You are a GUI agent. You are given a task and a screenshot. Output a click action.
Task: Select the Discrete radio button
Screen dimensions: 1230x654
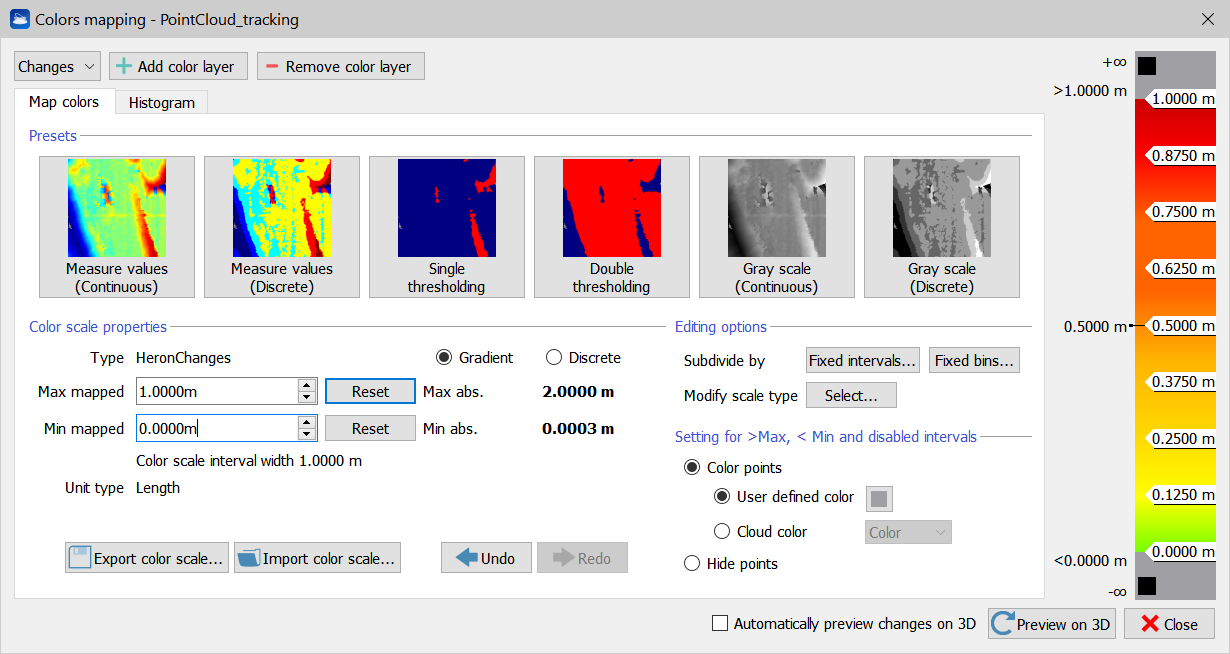(554, 358)
